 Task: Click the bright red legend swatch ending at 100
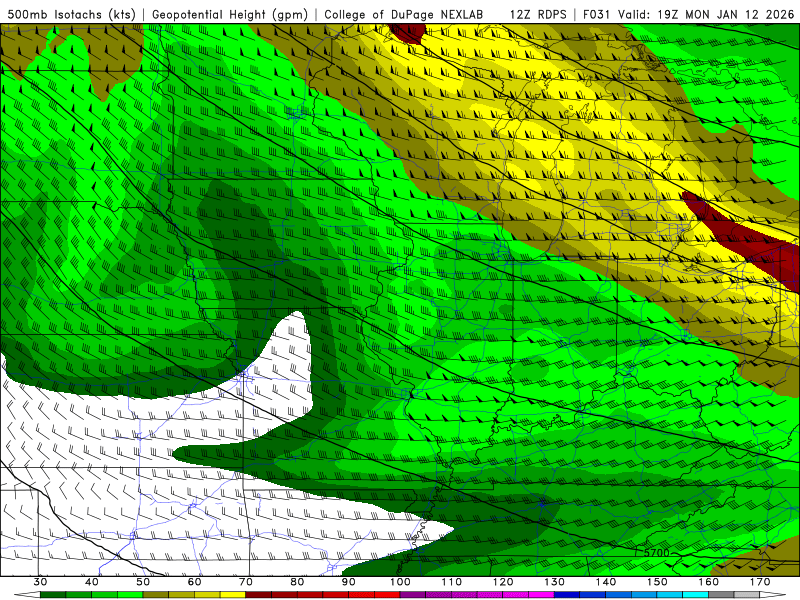click(387, 595)
